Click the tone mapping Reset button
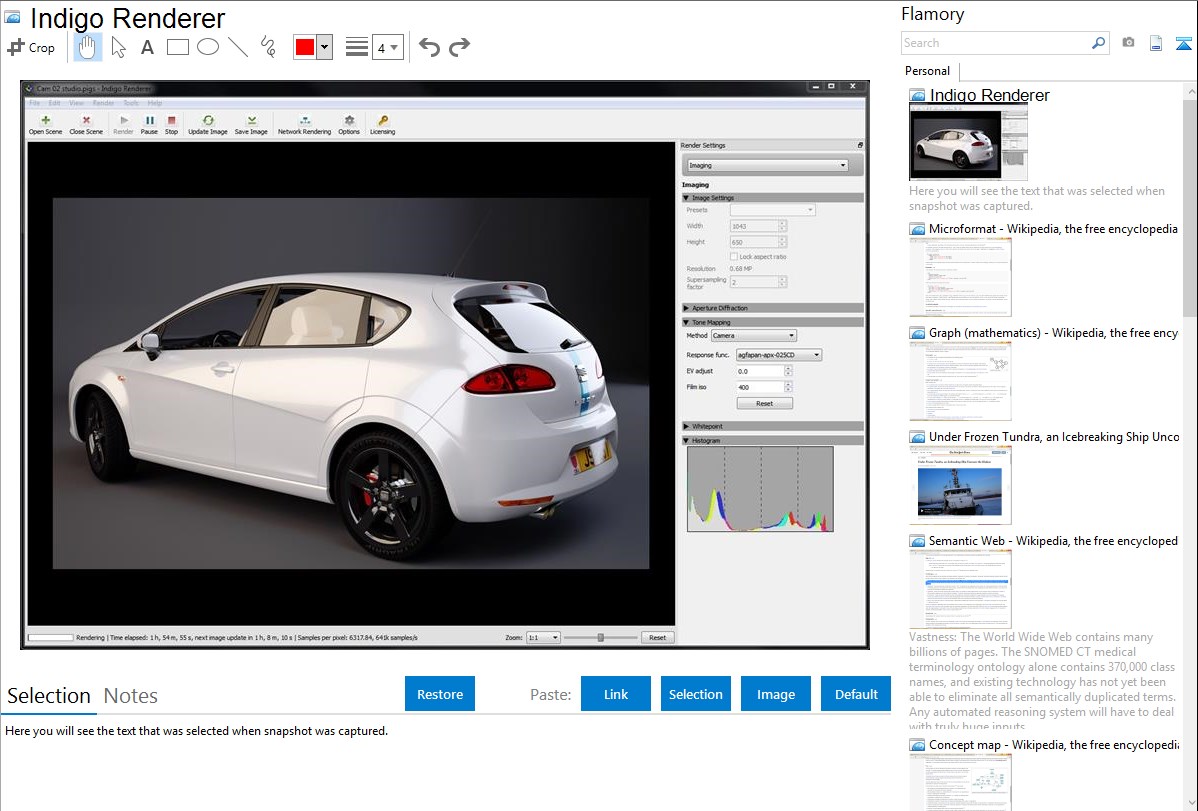 click(764, 403)
